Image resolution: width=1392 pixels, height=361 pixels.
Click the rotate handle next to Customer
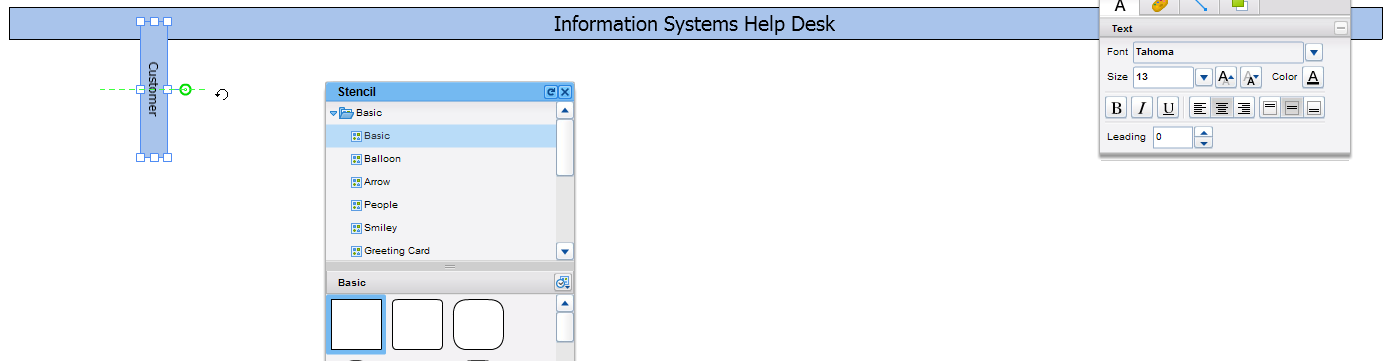(222, 95)
